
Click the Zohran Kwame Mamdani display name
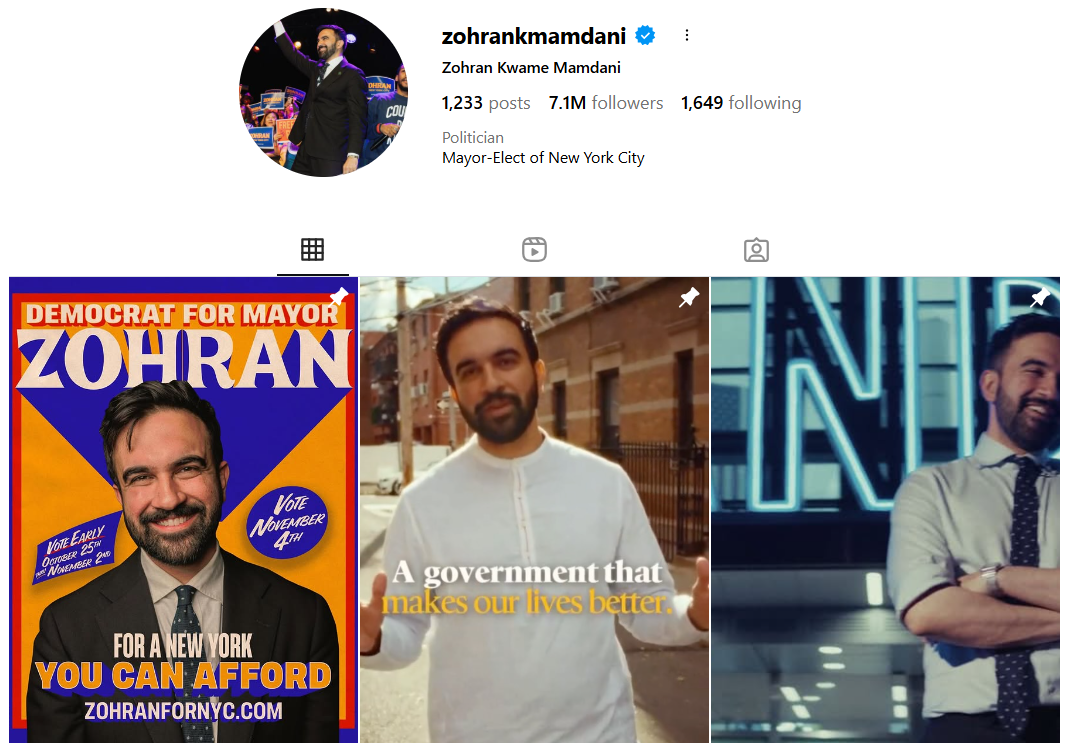pos(531,68)
